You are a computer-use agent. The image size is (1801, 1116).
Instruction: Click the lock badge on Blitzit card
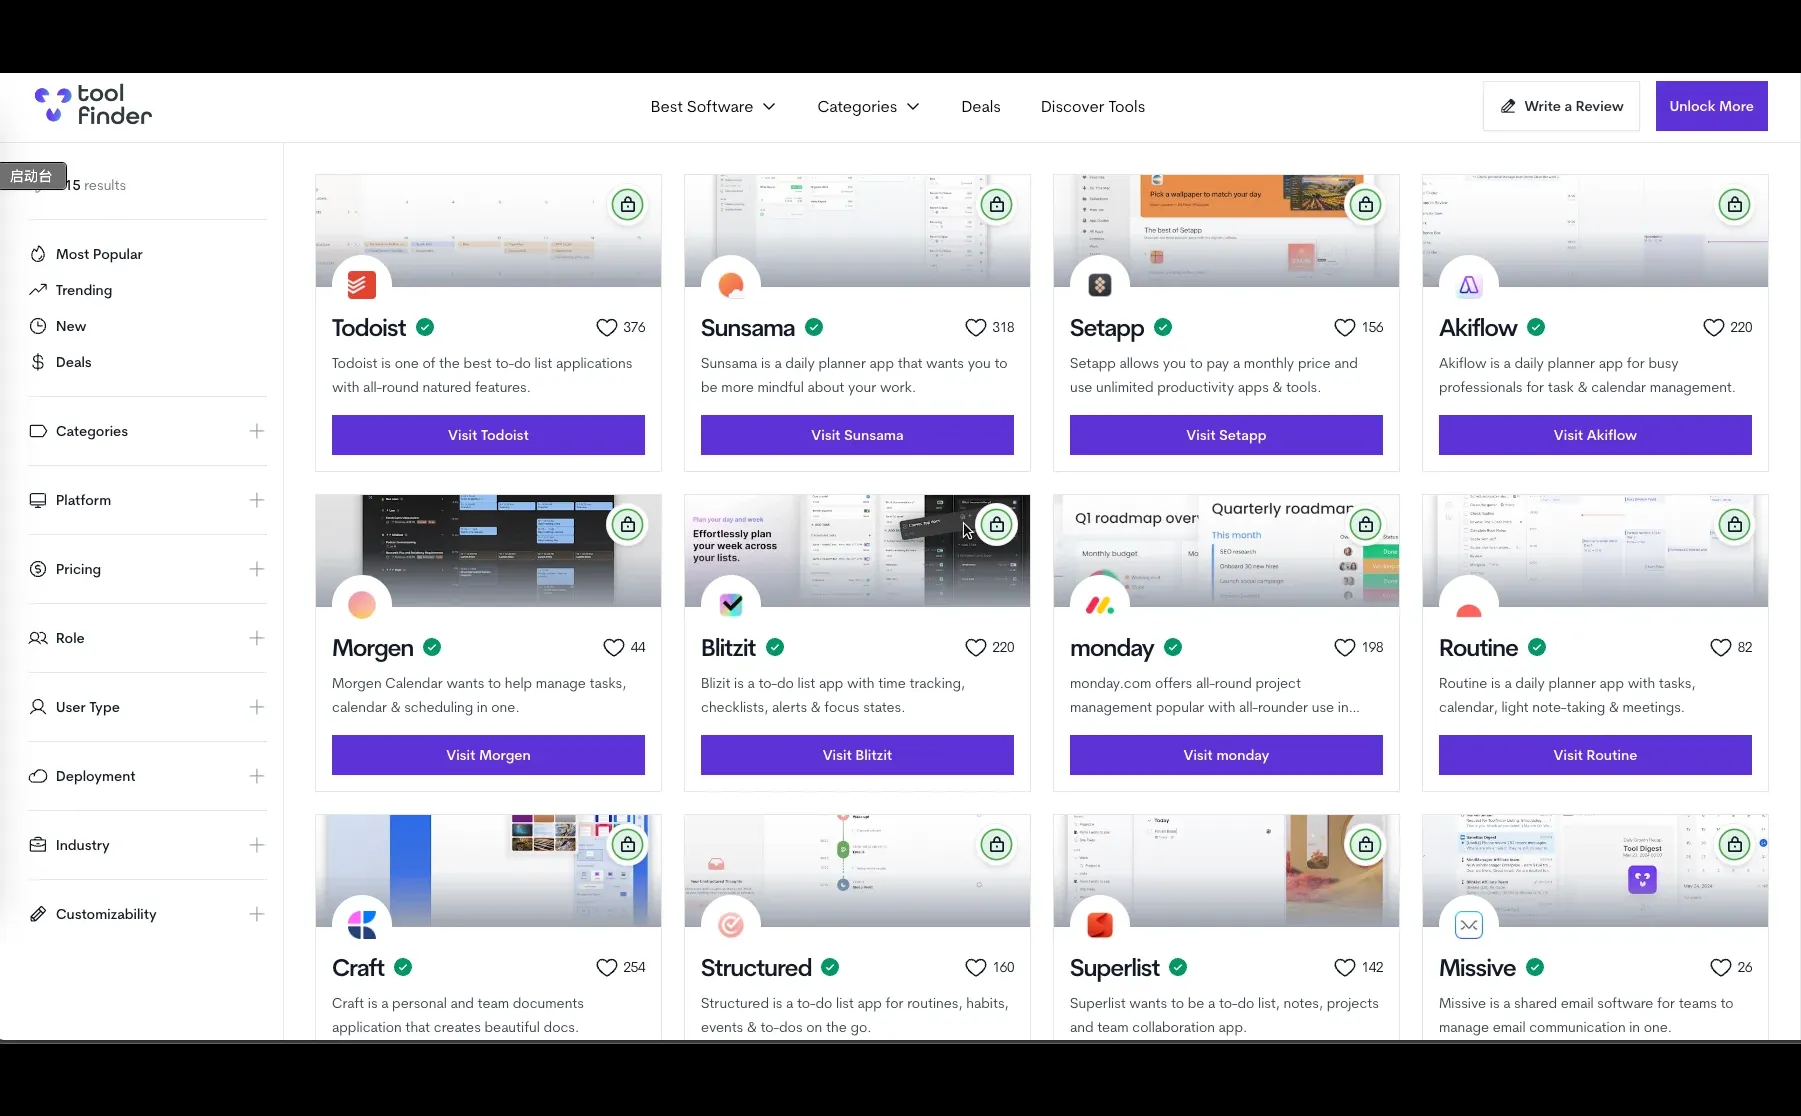pyautogui.click(x=997, y=525)
